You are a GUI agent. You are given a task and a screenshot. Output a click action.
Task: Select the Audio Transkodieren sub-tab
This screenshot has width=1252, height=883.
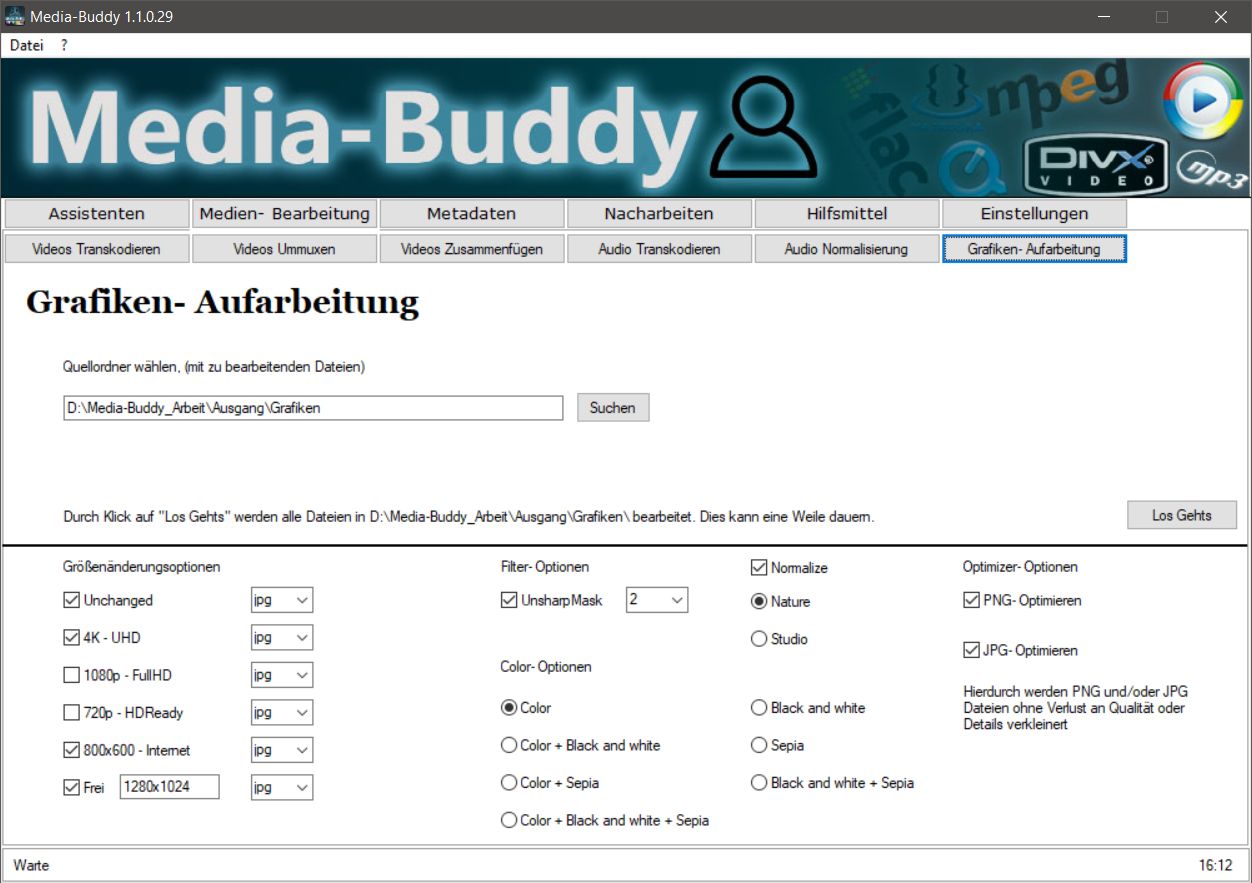click(x=659, y=249)
